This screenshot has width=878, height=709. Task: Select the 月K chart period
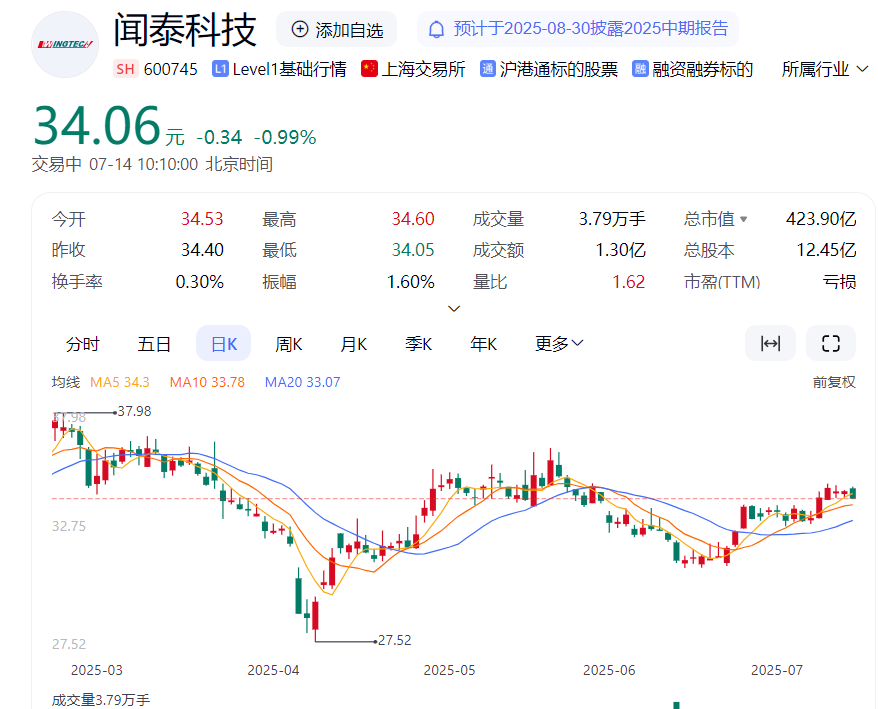(354, 344)
